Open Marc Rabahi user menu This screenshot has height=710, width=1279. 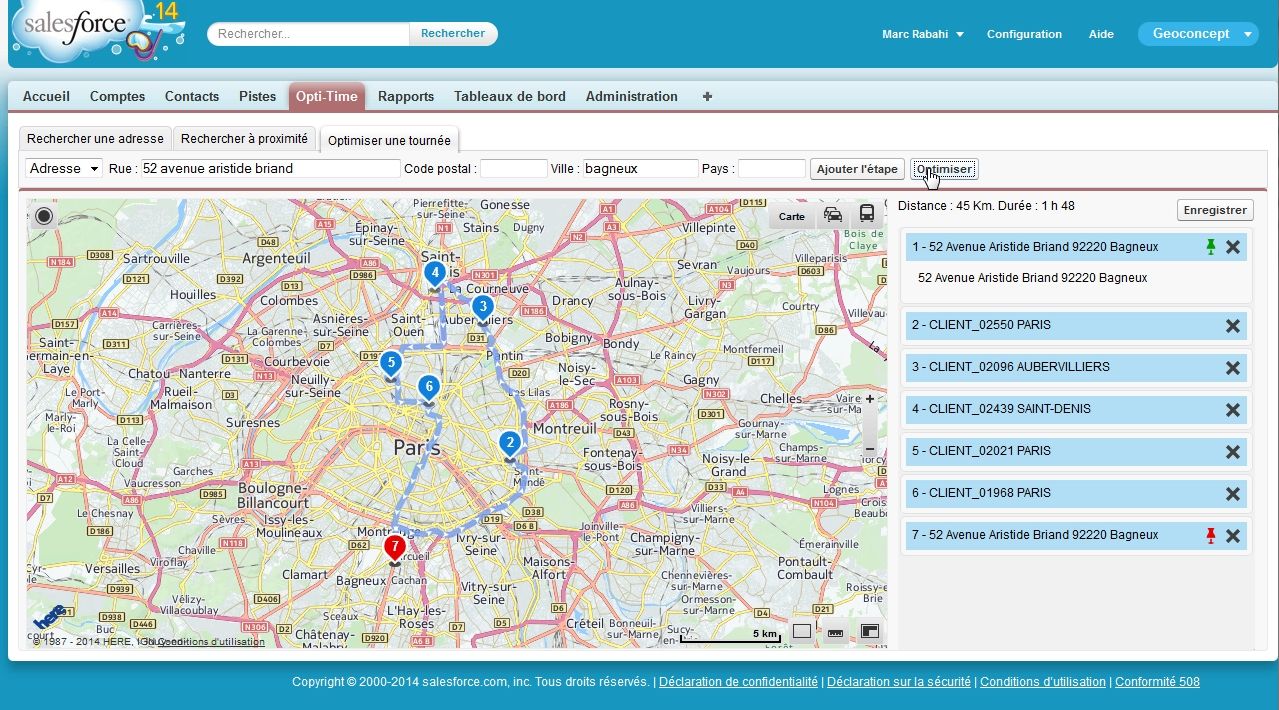pyautogui.click(x=923, y=34)
